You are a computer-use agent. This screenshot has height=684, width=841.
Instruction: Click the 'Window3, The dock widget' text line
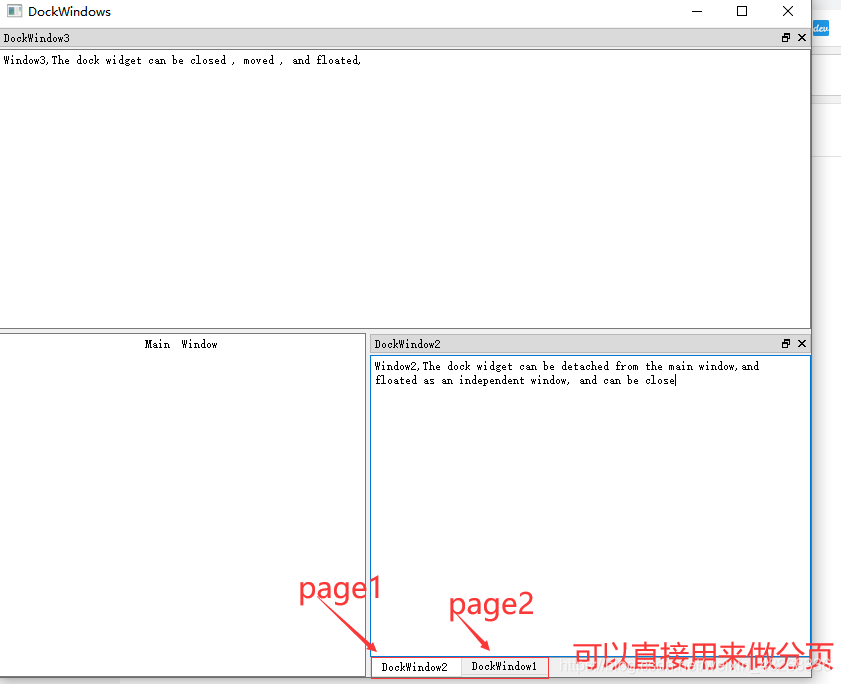182,60
